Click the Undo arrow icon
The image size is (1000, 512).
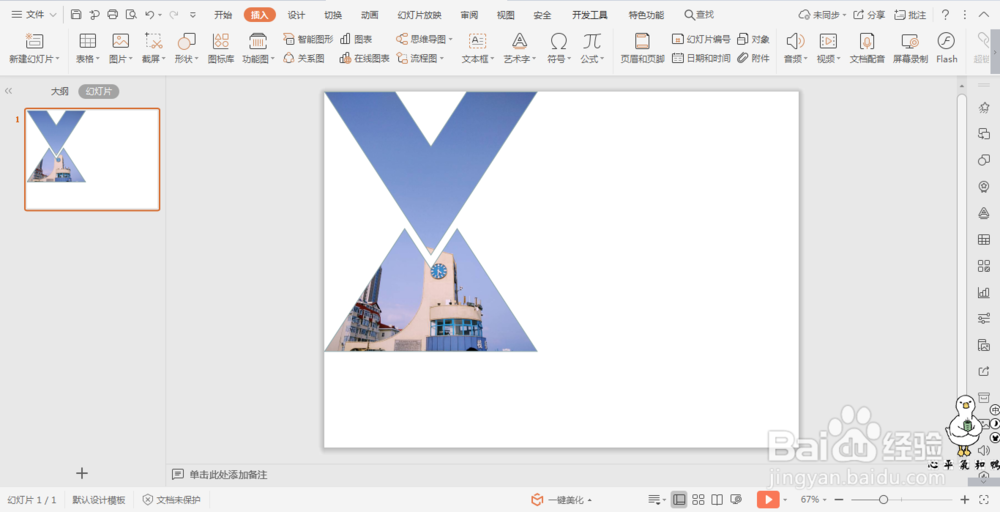[149, 14]
